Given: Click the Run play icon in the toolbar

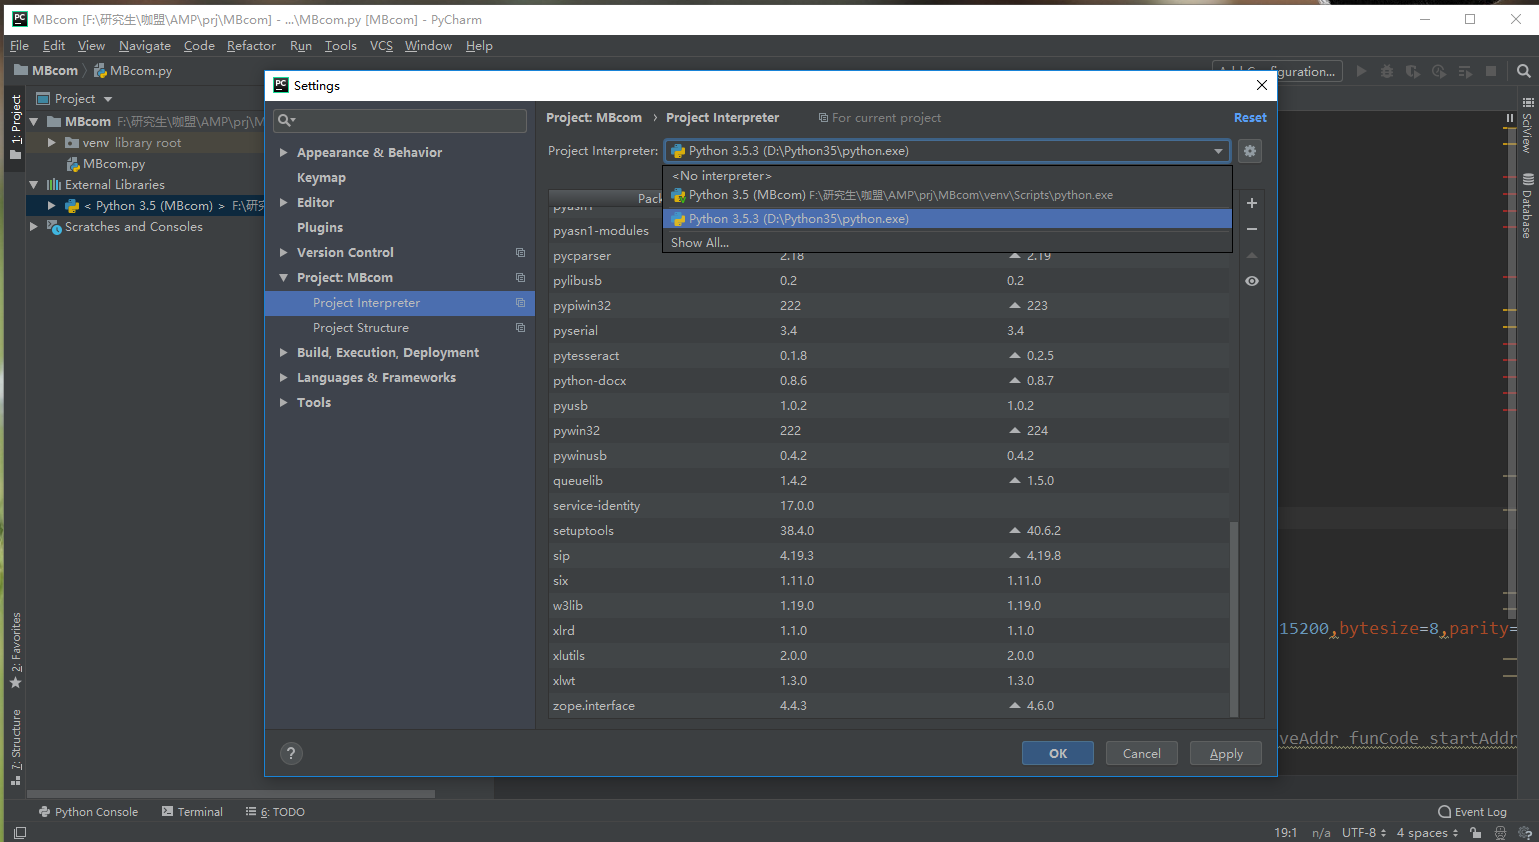Looking at the screenshot, I should [x=1361, y=71].
